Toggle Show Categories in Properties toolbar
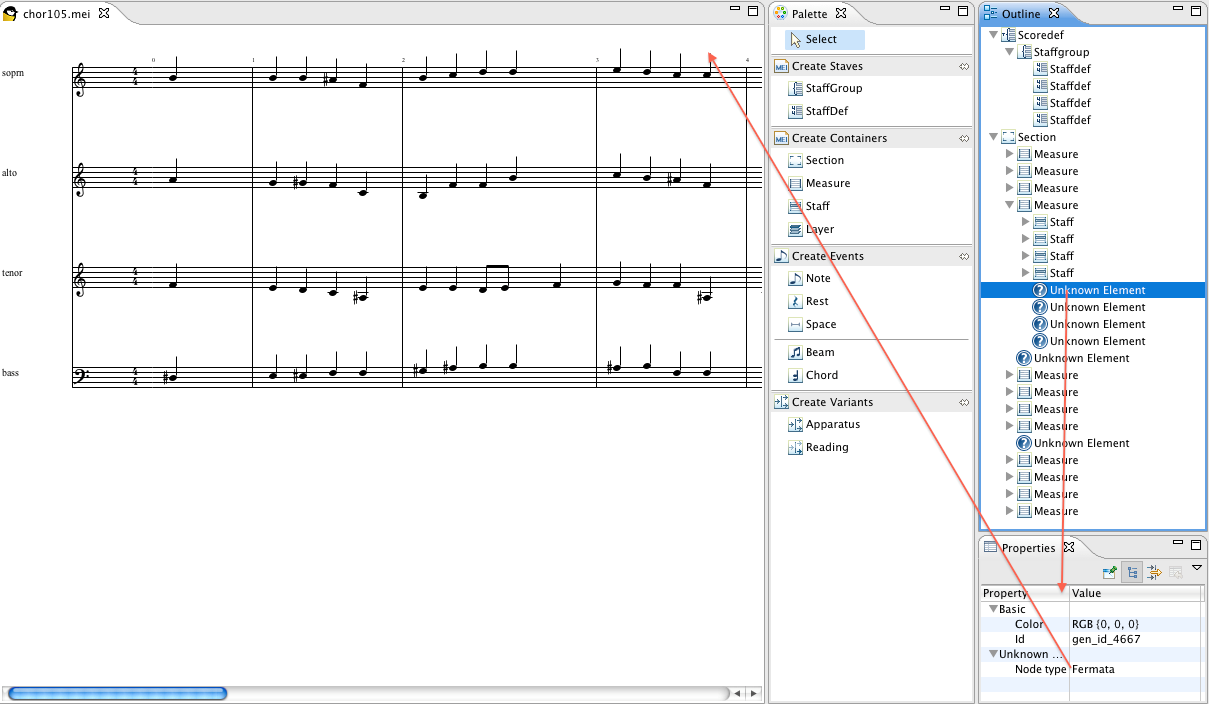The image size is (1209, 704). (1132, 572)
